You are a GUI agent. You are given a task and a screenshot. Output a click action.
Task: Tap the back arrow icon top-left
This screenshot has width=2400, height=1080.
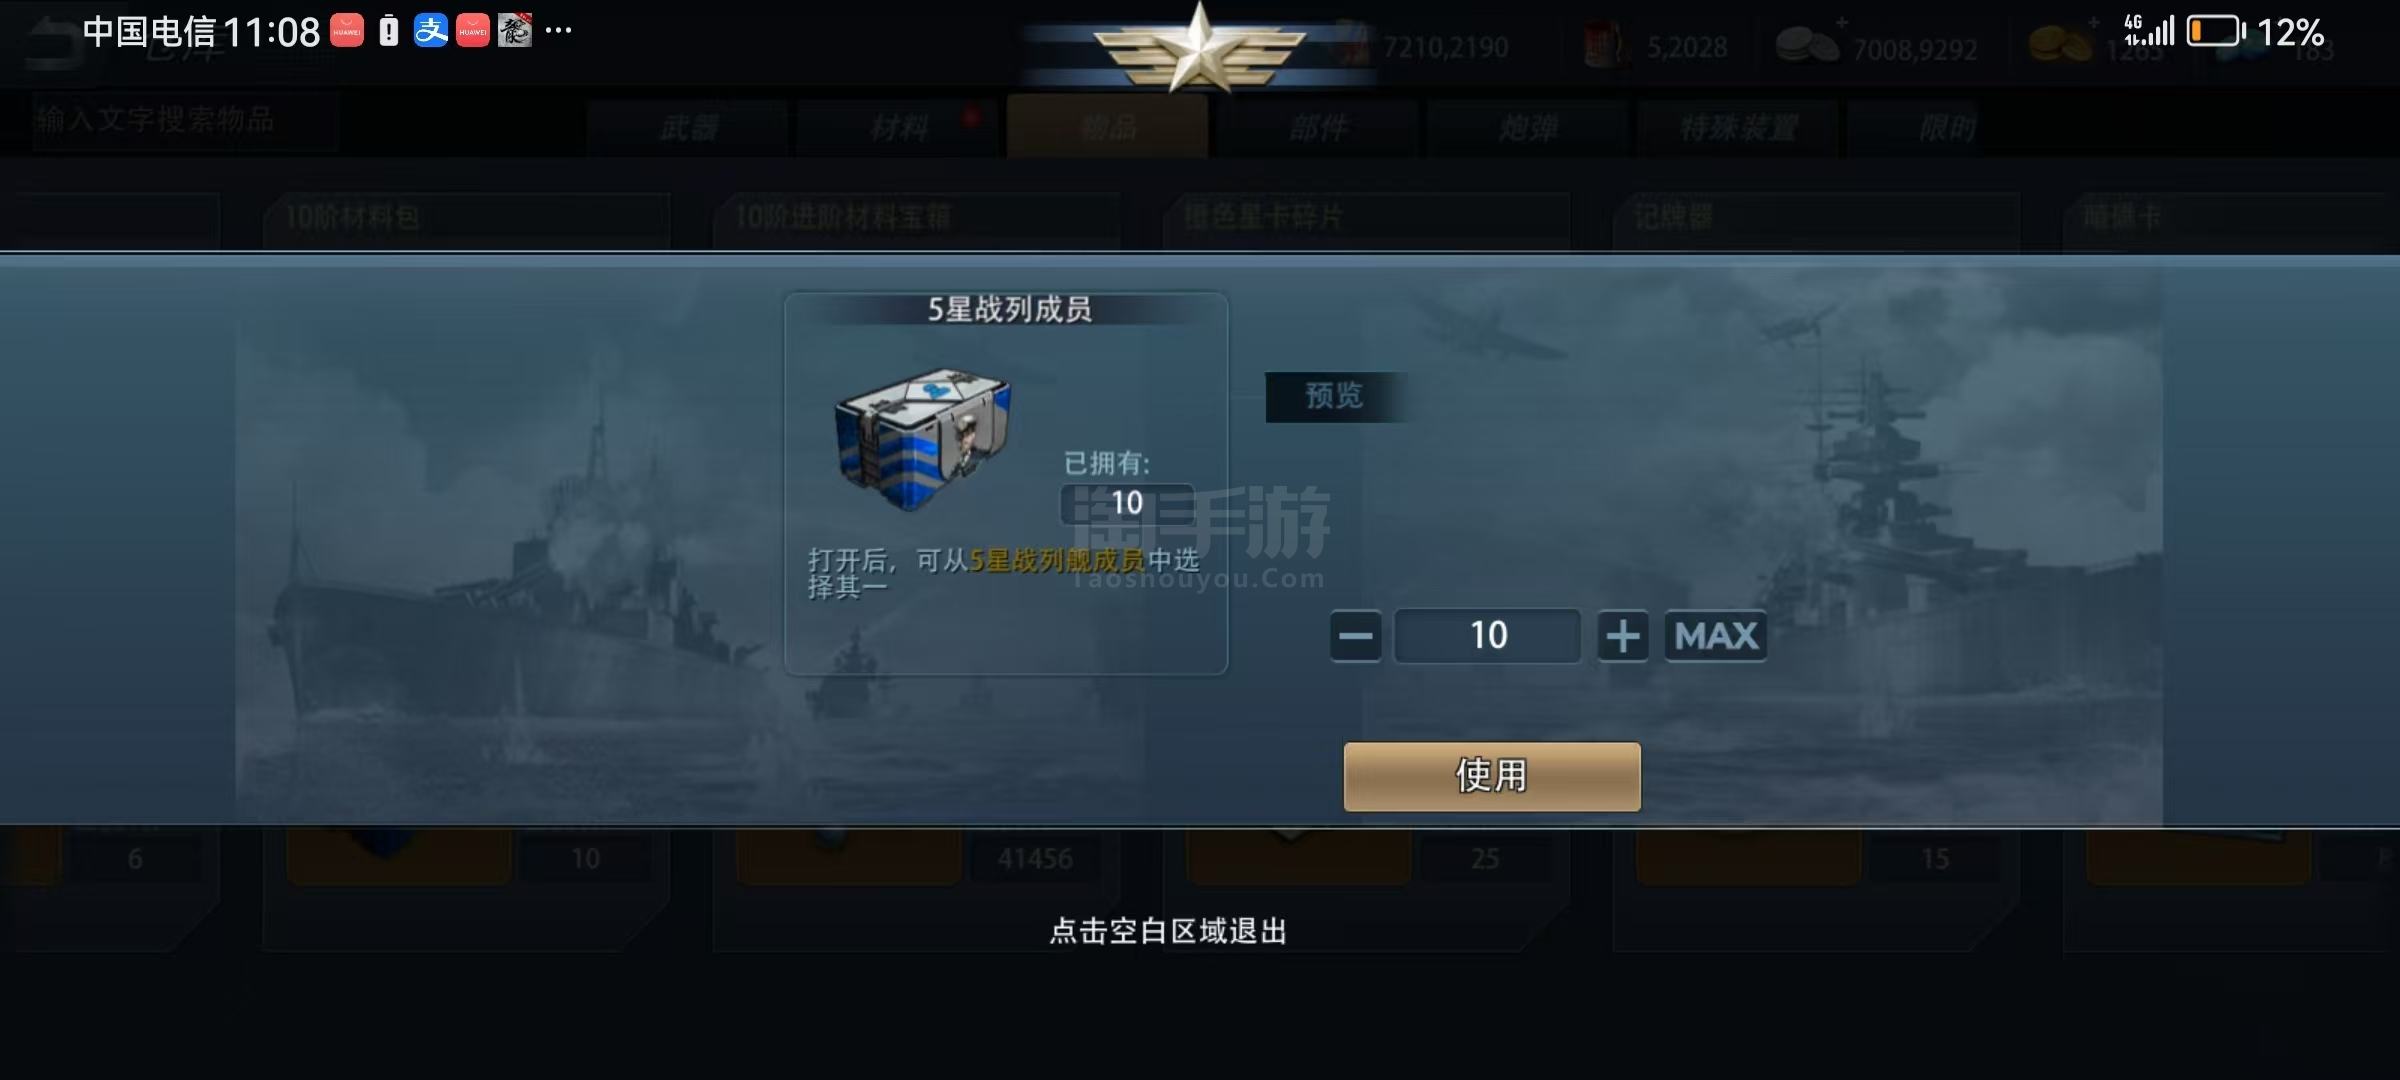[x=55, y=45]
